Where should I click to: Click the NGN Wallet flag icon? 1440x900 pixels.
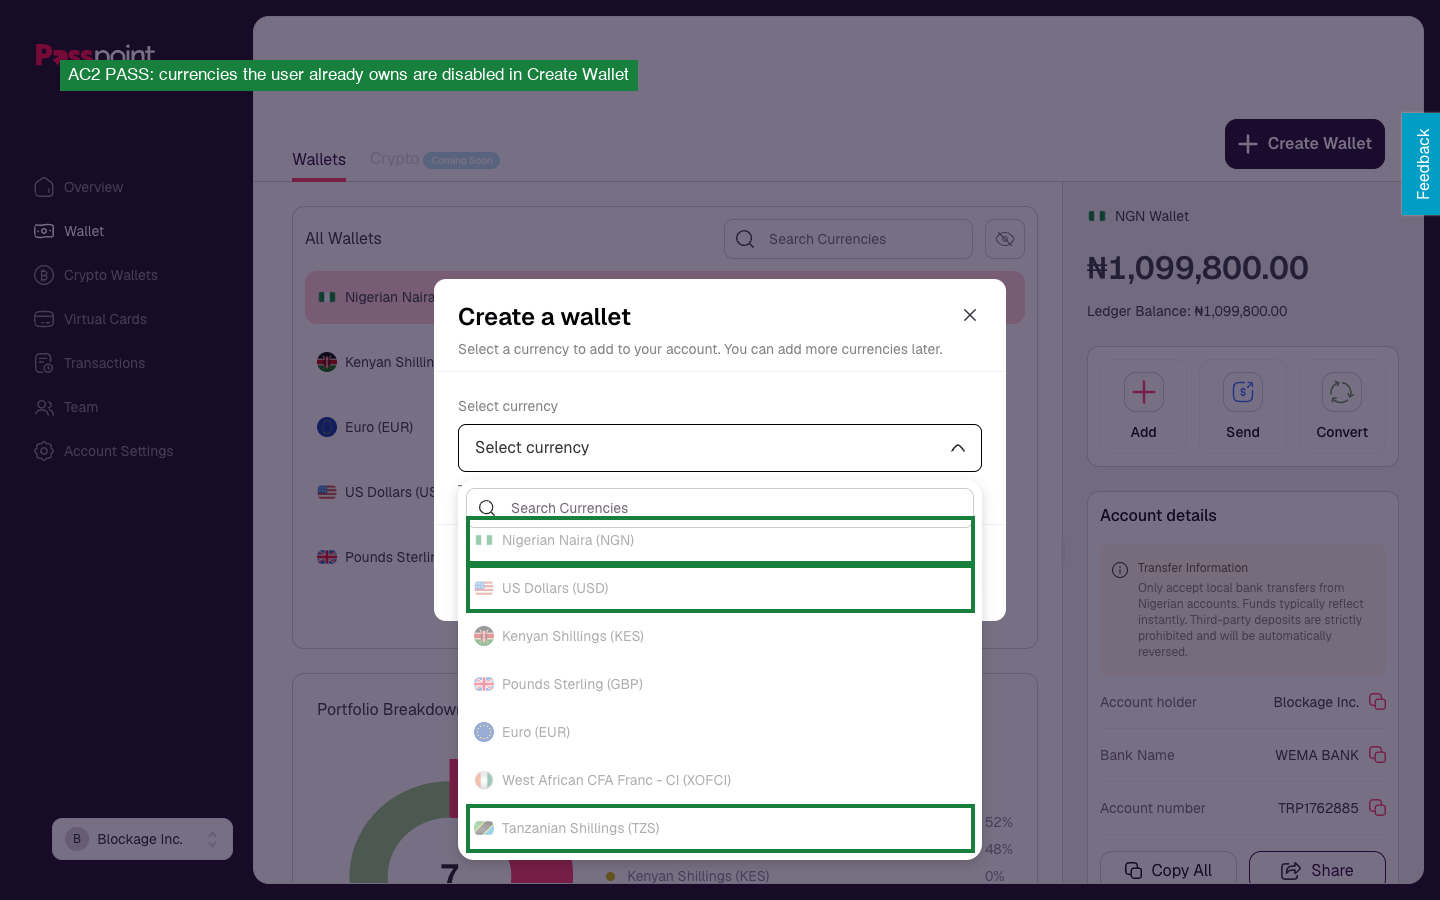[1097, 216]
